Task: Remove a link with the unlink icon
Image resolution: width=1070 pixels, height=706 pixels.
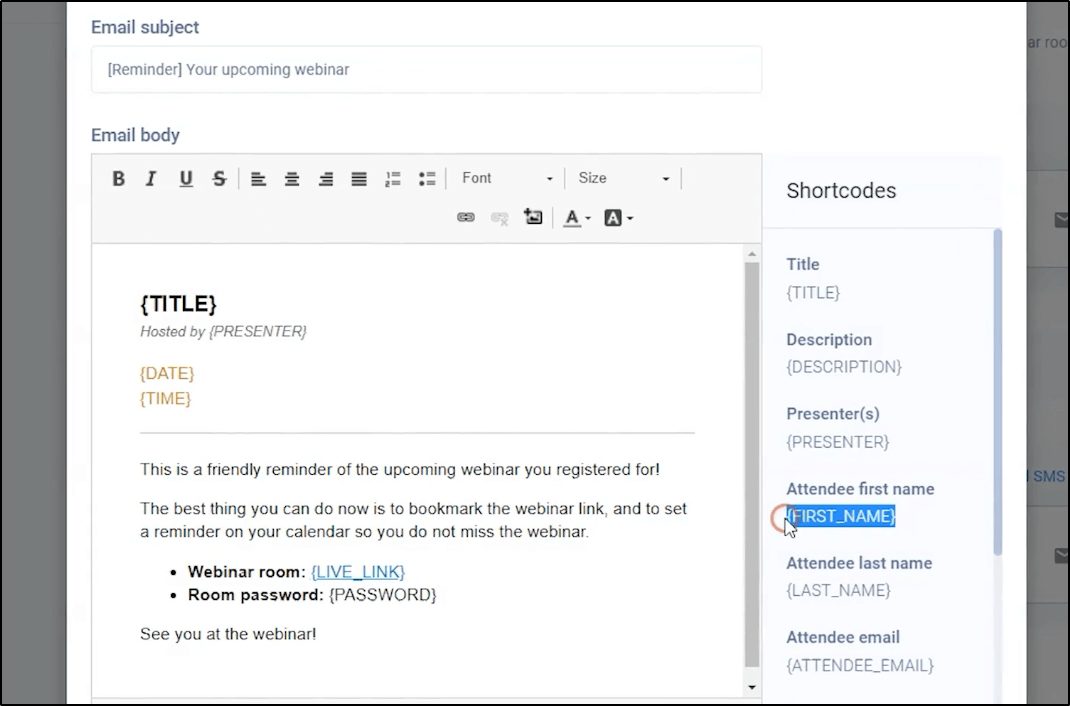Action: (x=499, y=217)
